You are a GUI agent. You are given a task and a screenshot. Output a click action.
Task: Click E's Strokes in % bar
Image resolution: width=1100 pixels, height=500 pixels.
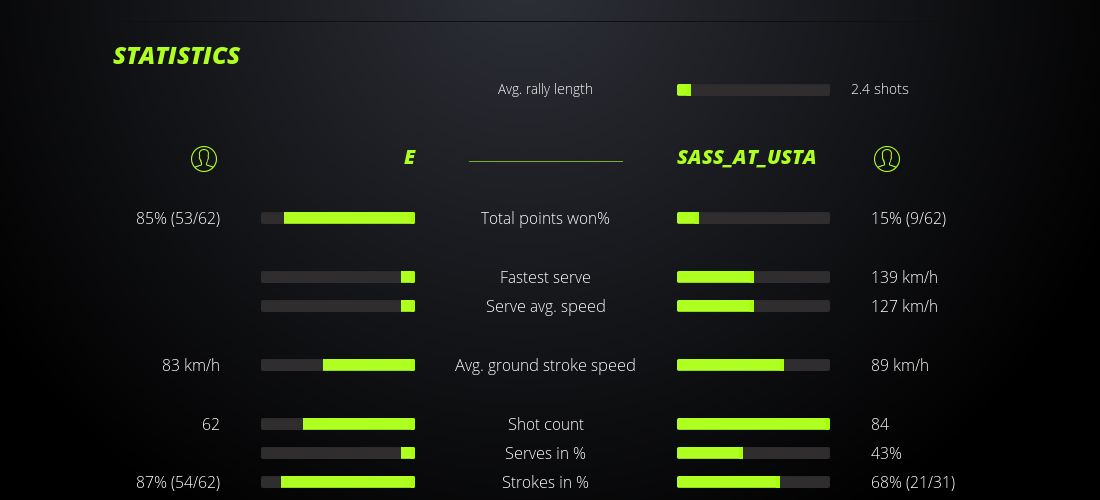338,482
